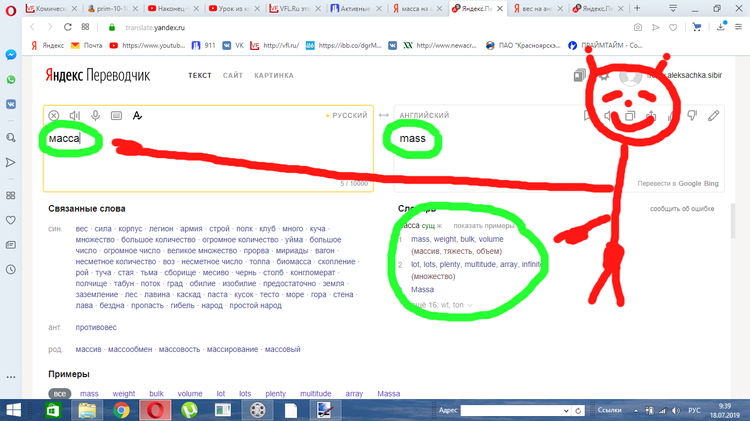Image resolution: width=750 pixels, height=421 pixels.
Task: Translate with Bing link
Action: click(x=711, y=184)
